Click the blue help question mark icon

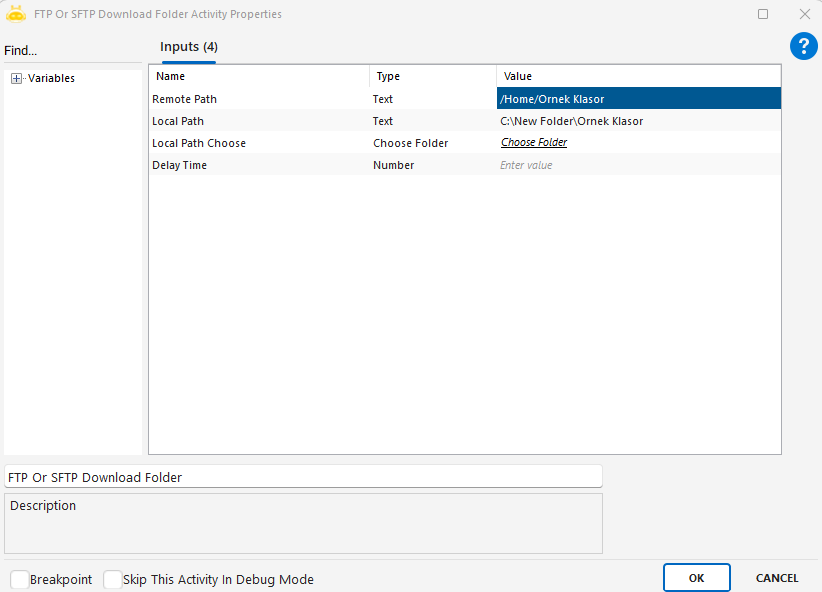[804, 46]
